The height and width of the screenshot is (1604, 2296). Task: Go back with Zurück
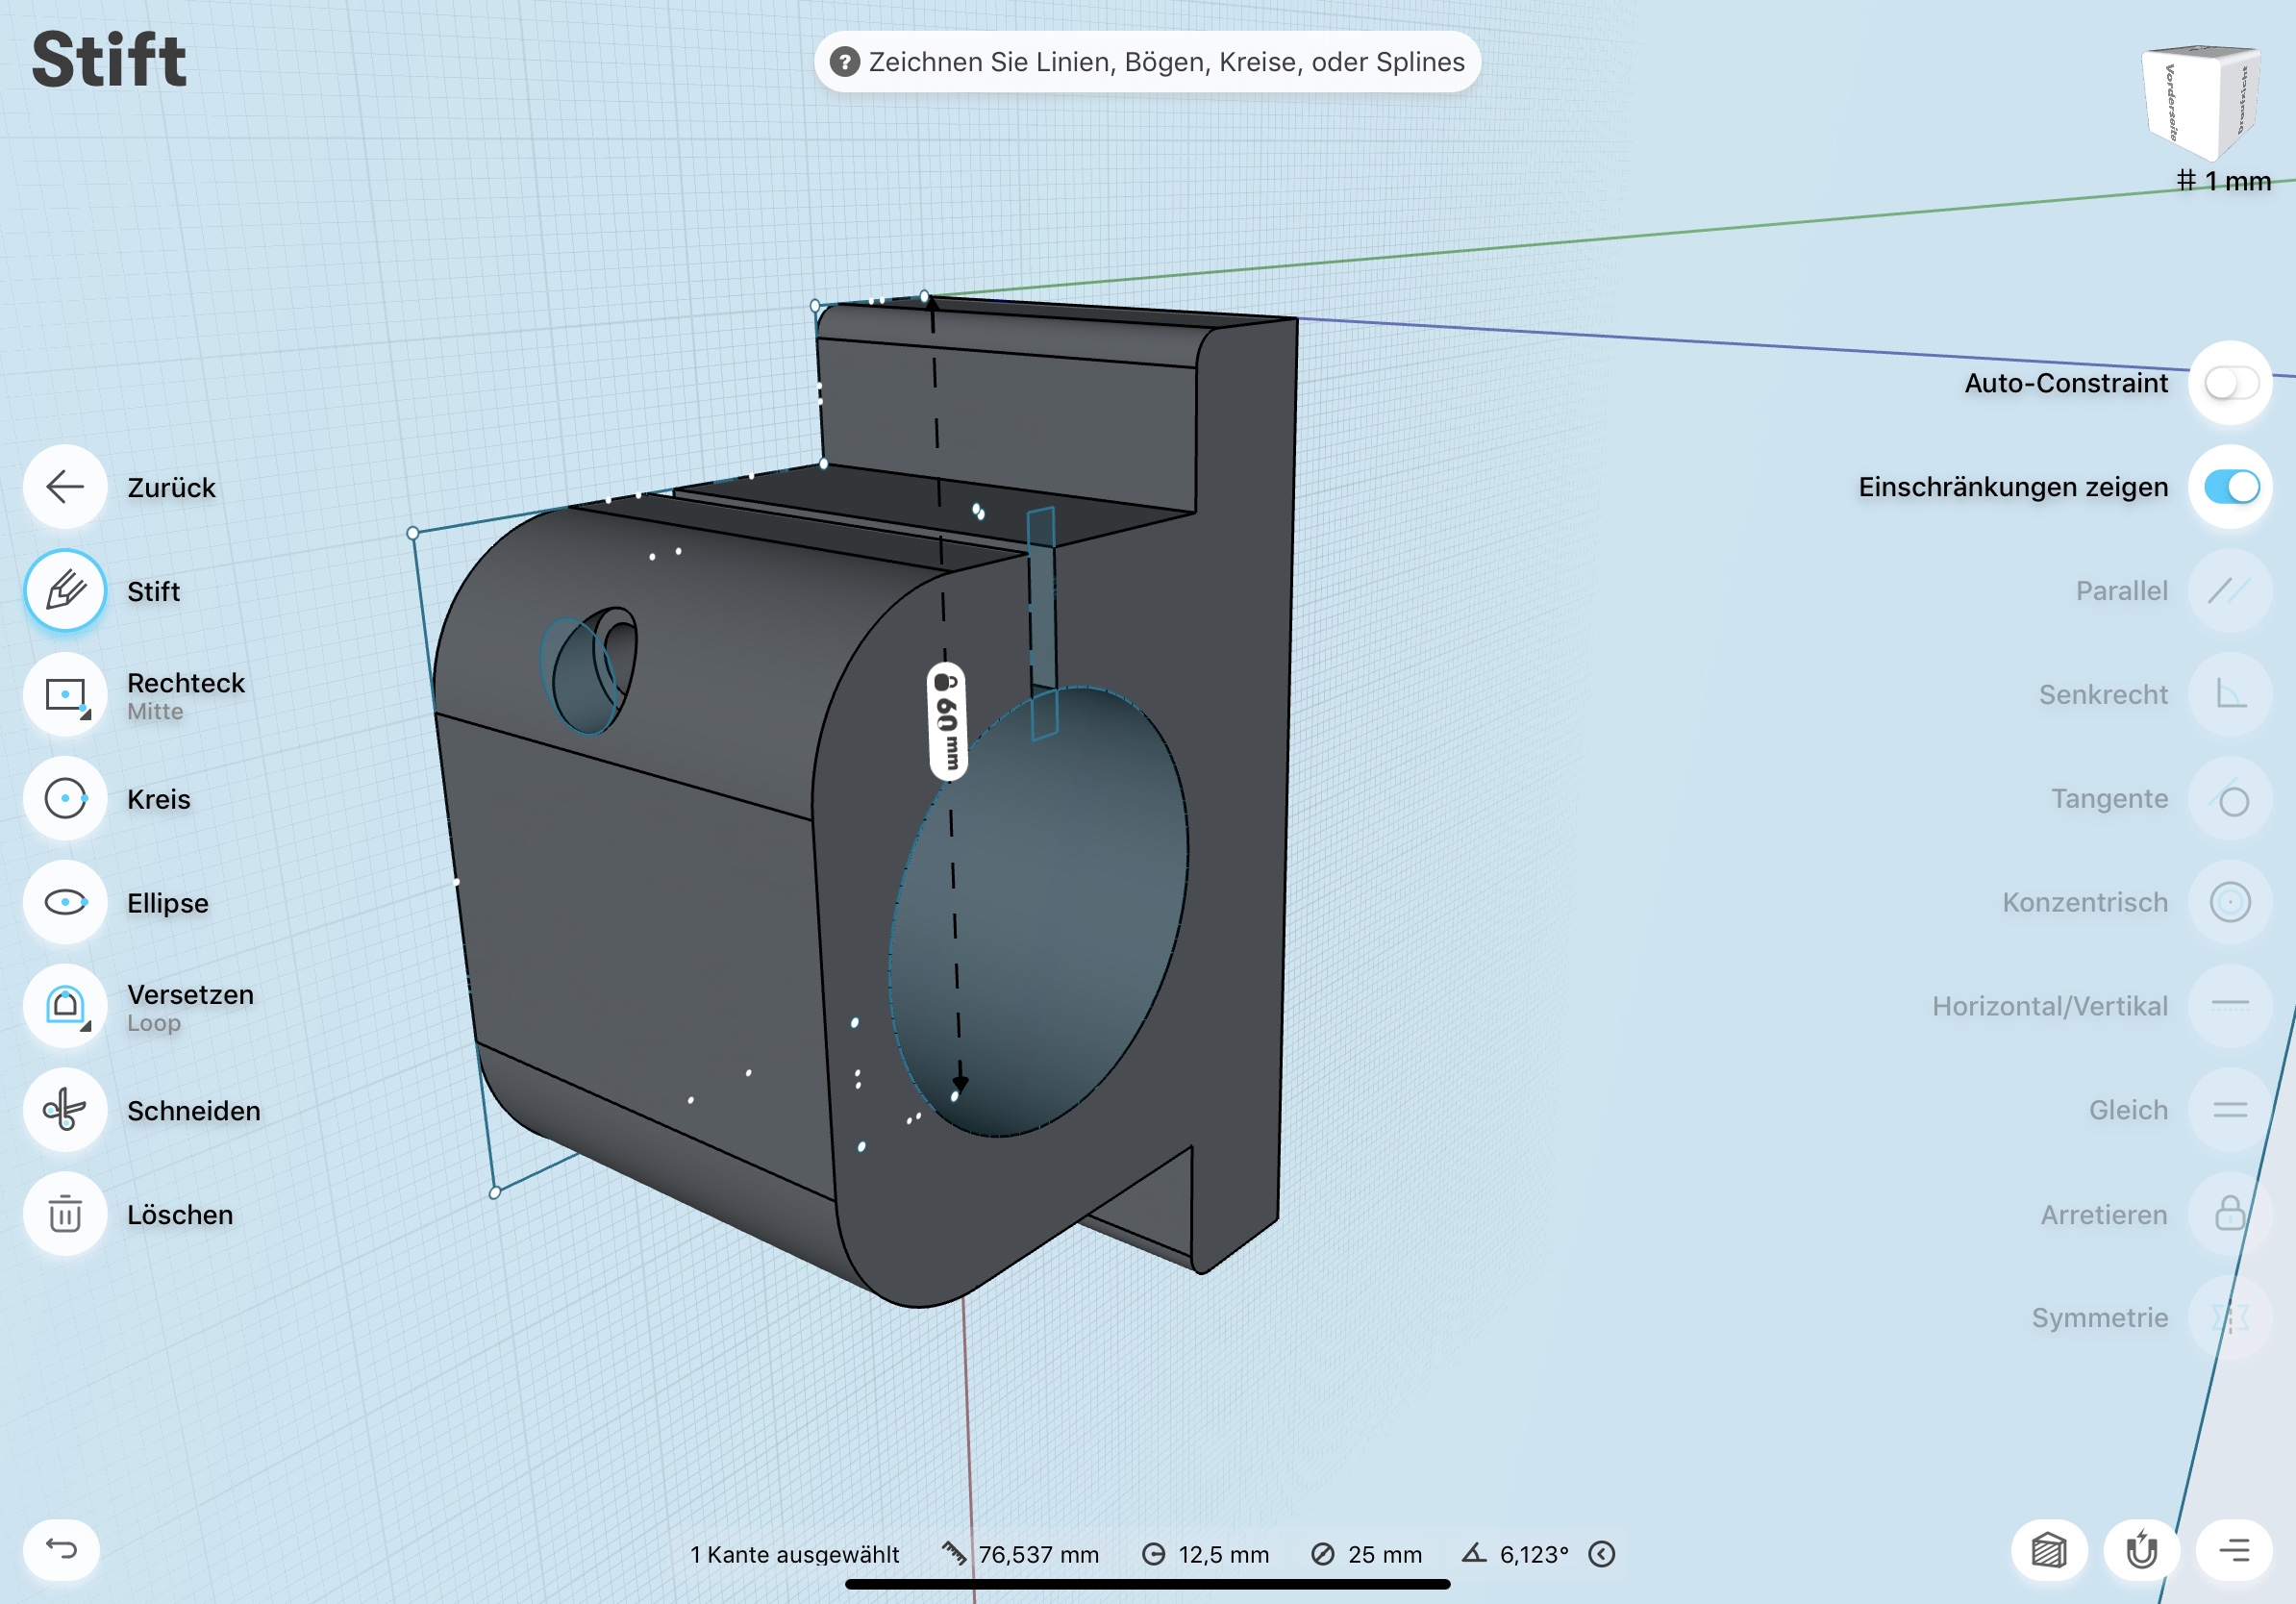point(65,487)
